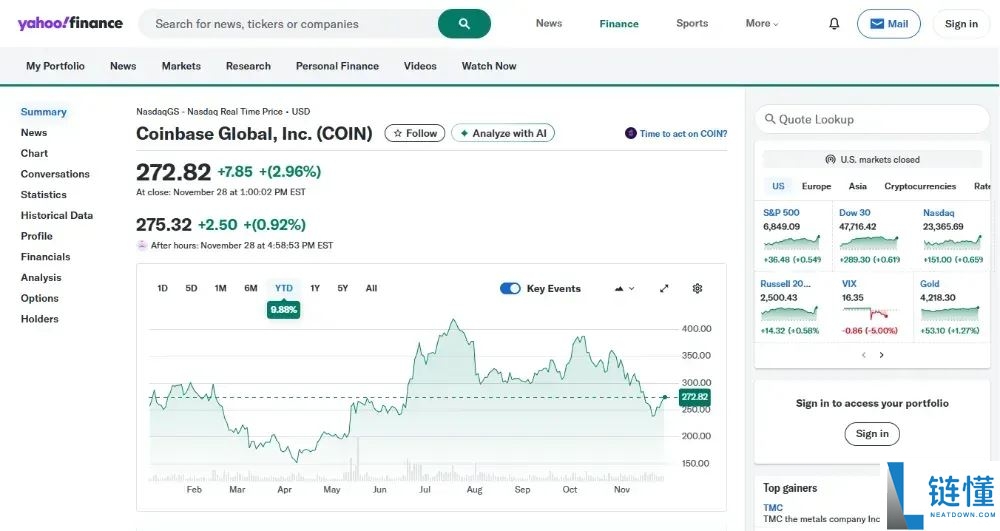Open the VIX index card

[x=871, y=307]
